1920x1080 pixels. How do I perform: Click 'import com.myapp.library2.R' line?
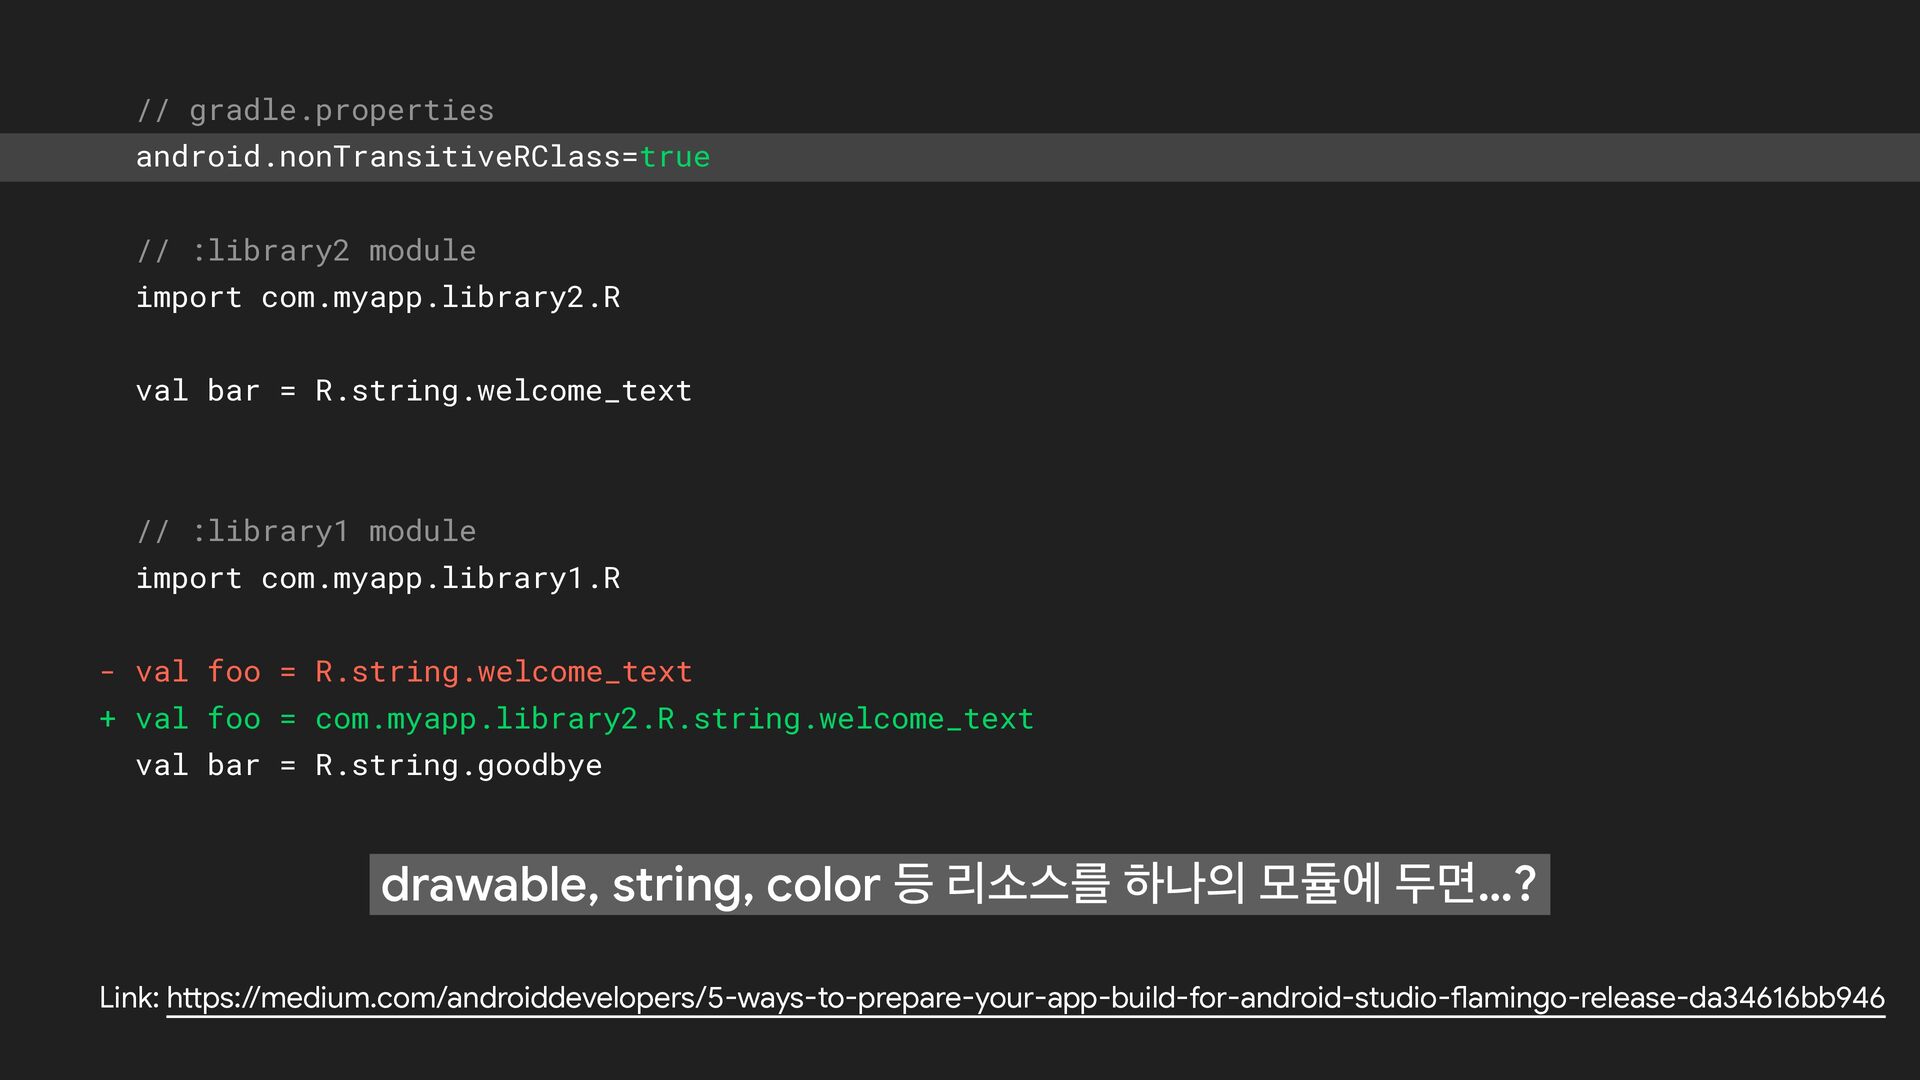tap(378, 297)
